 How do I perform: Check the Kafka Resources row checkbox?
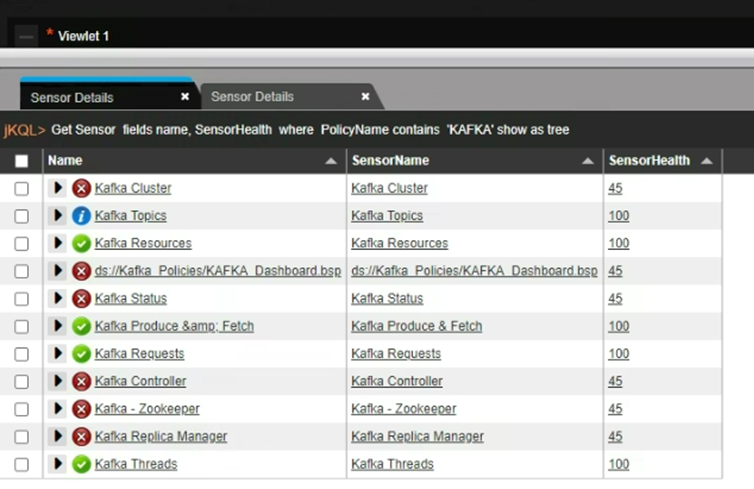click(x=21, y=244)
